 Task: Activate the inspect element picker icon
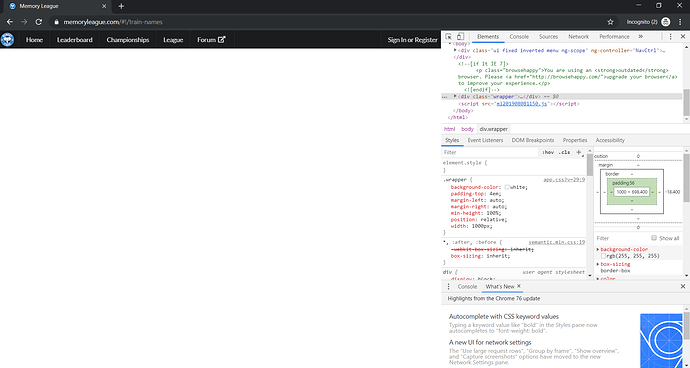coord(448,37)
